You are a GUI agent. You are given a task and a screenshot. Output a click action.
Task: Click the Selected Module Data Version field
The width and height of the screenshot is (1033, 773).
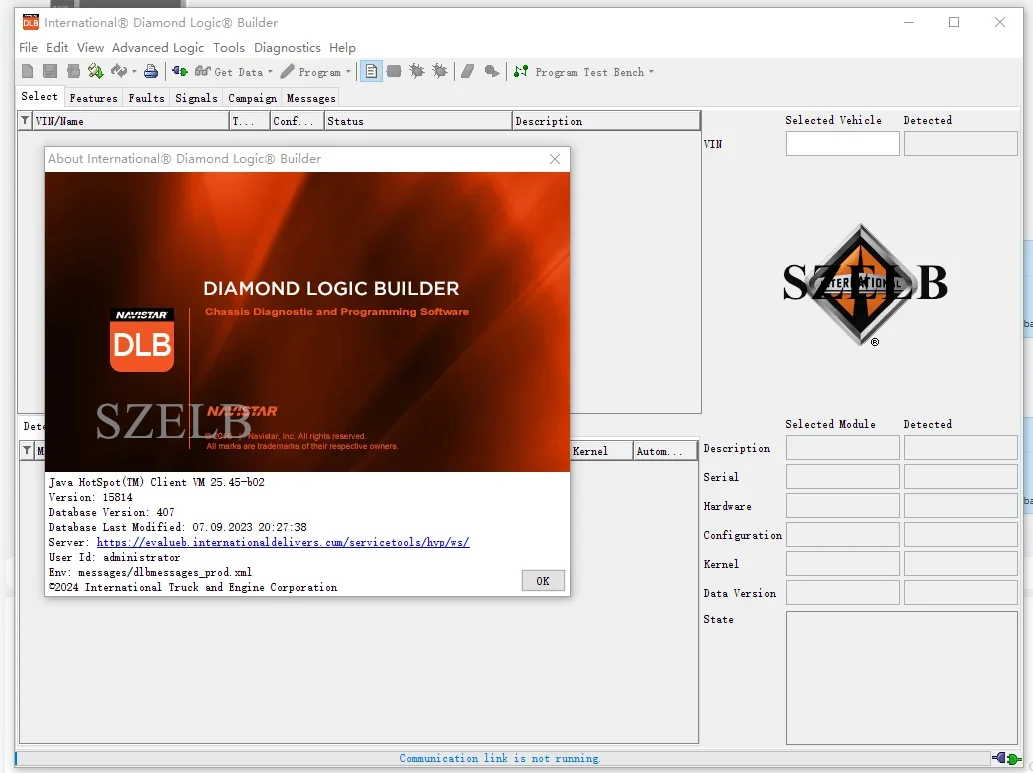point(842,592)
